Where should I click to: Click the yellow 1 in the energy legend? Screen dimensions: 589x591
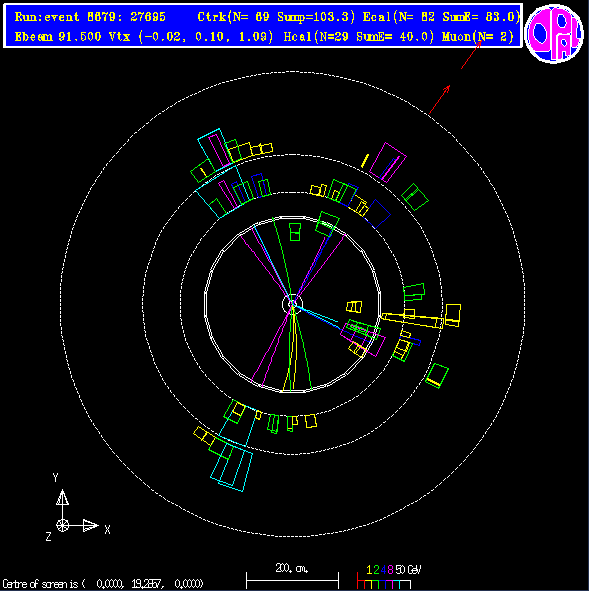[369, 570]
